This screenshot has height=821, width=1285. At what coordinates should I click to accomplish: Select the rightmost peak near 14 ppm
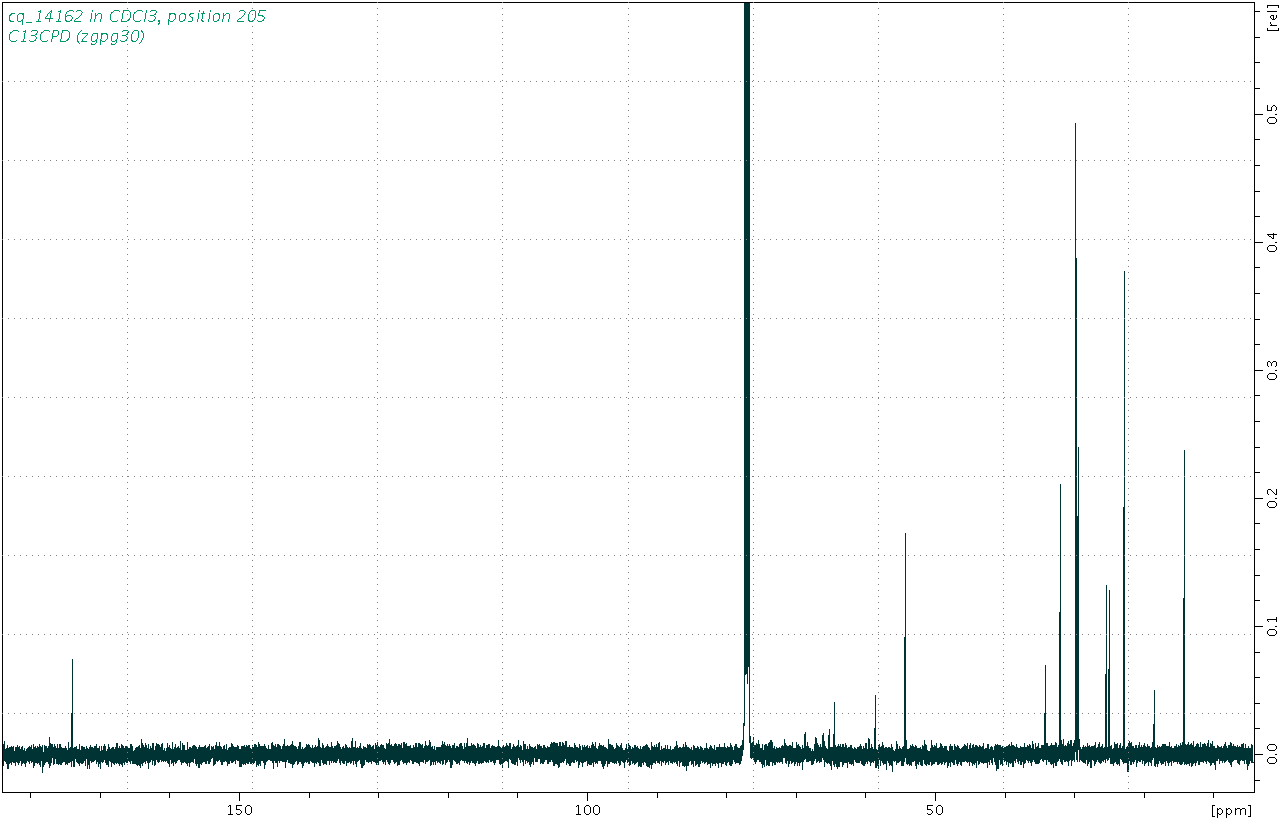[1184, 600]
